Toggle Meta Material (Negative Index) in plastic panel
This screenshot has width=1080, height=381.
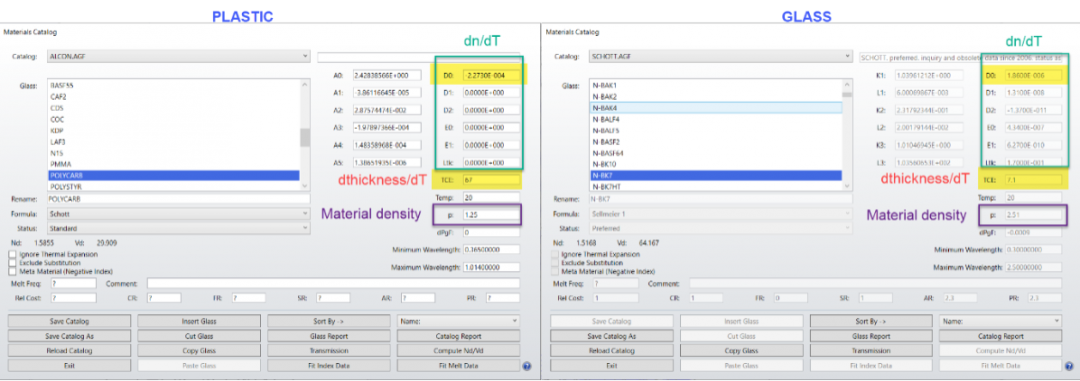(12, 271)
